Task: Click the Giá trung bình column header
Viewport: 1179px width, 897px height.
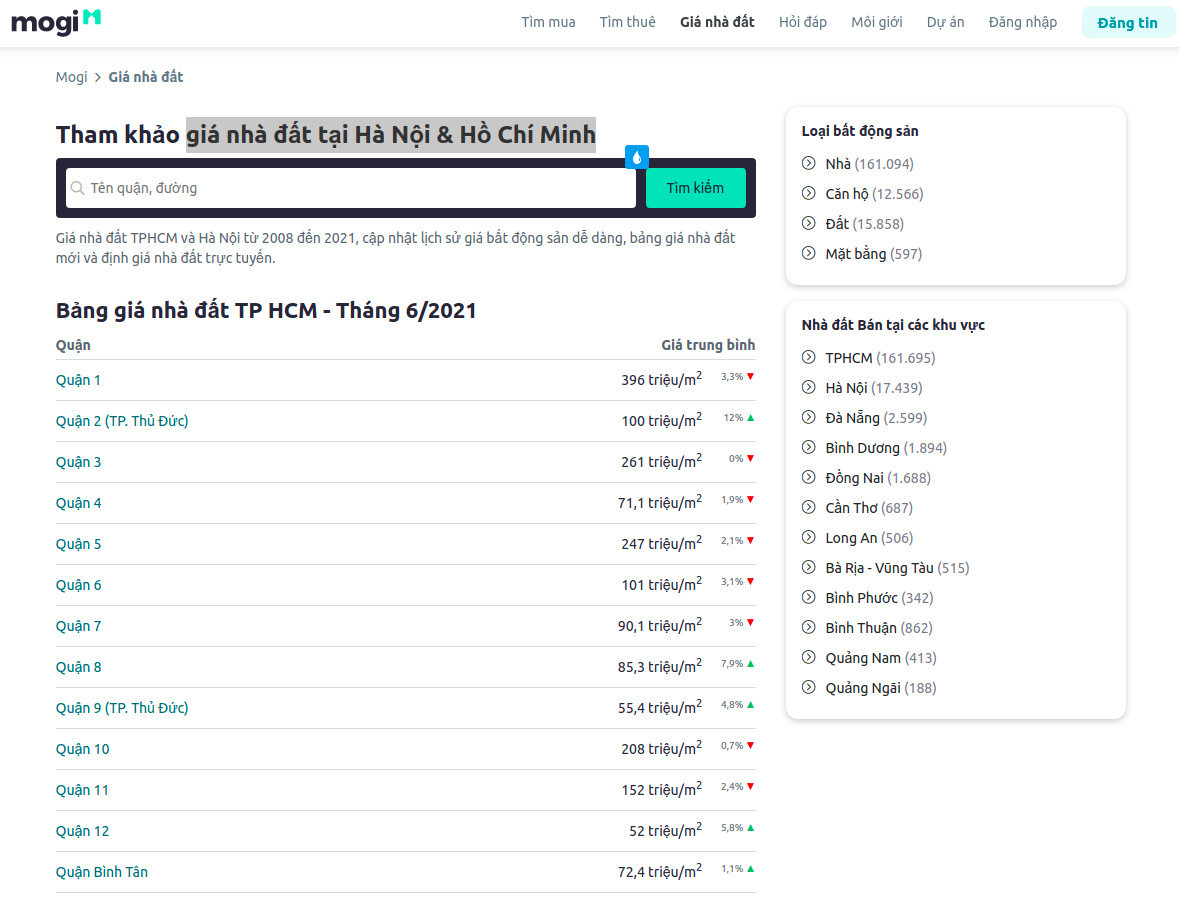Action: point(708,345)
